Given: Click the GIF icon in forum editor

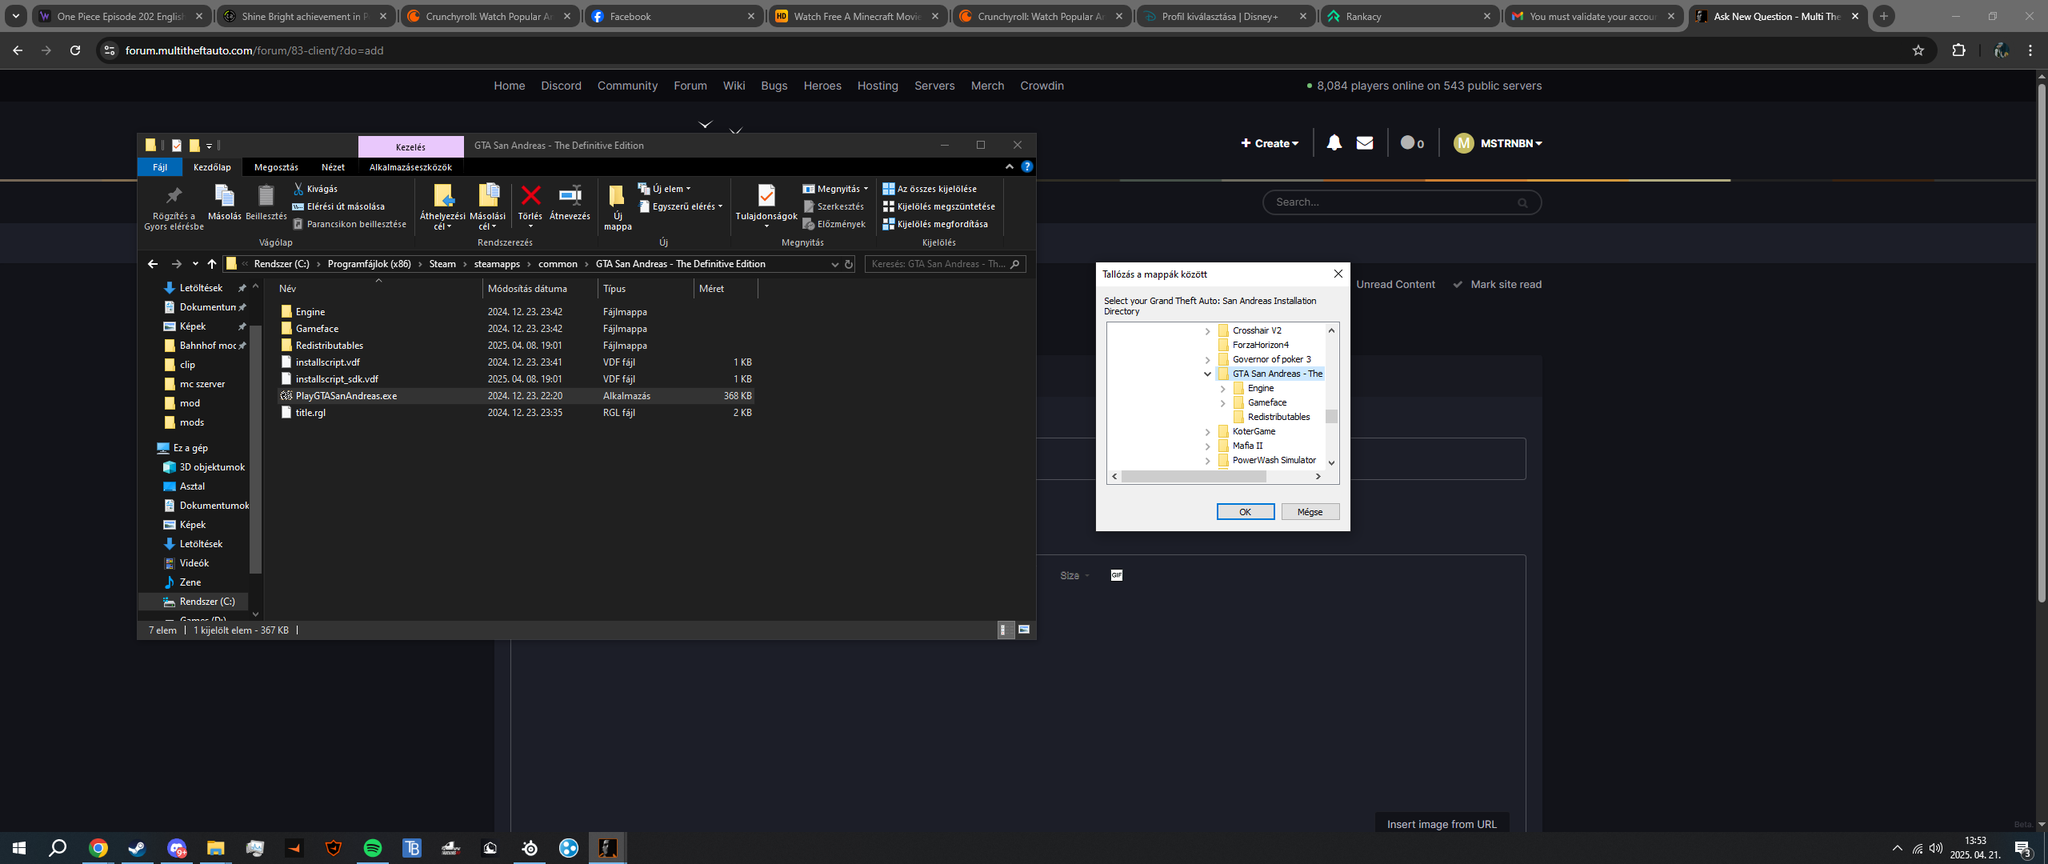Looking at the screenshot, I should click(x=1117, y=575).
